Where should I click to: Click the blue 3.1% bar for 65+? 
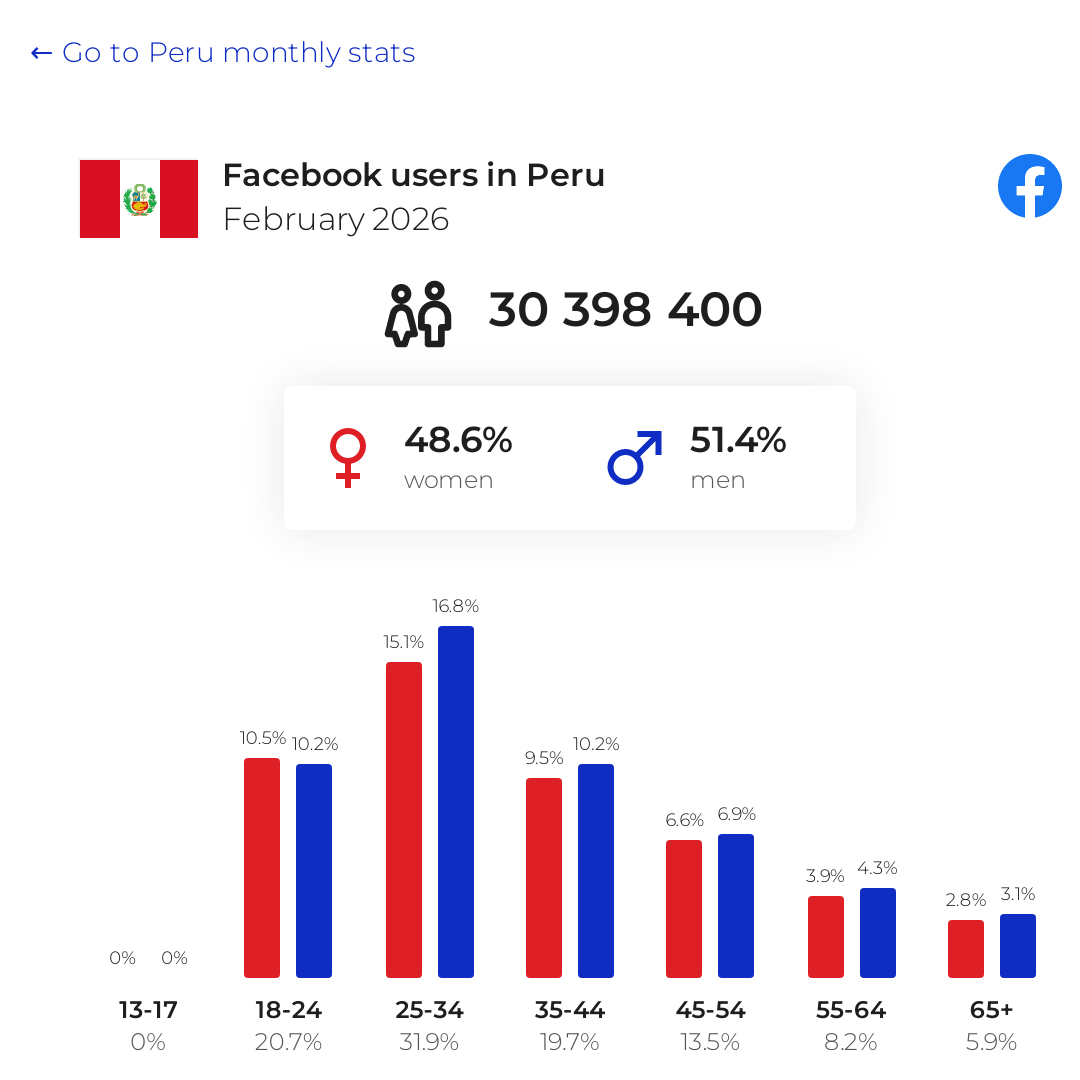tap(1018, 946)
